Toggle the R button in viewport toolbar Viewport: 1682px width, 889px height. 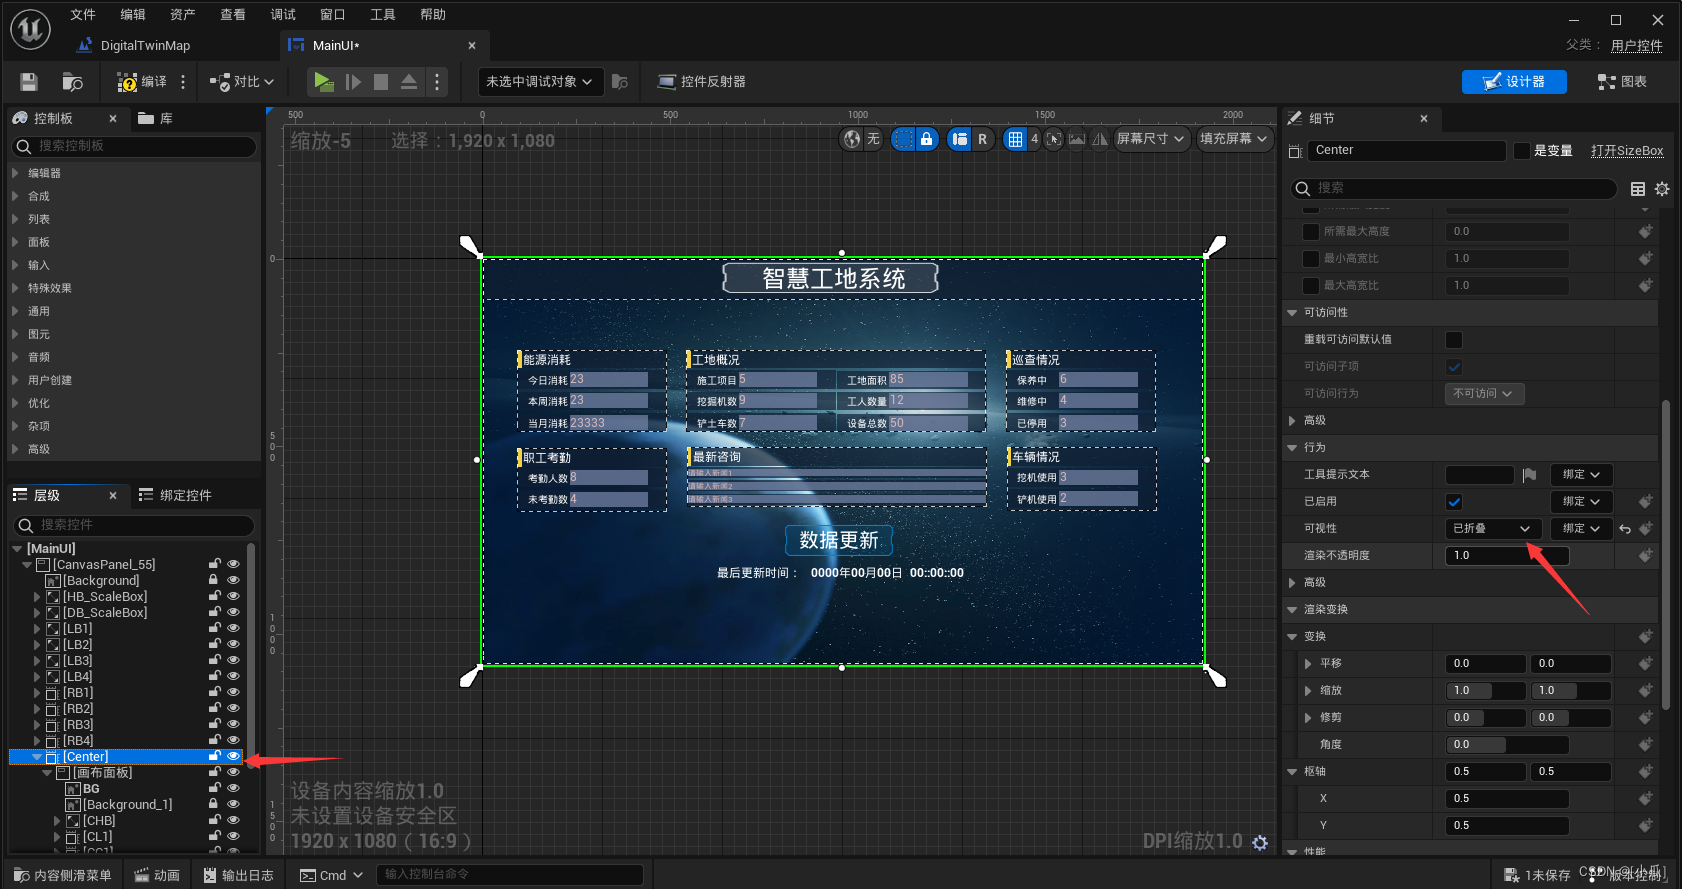pyautogui.click(x=982, y=139)
